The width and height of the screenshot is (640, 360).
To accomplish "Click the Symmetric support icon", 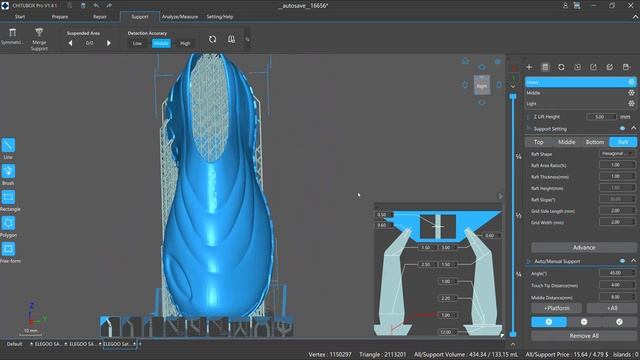I will [13, 33].
